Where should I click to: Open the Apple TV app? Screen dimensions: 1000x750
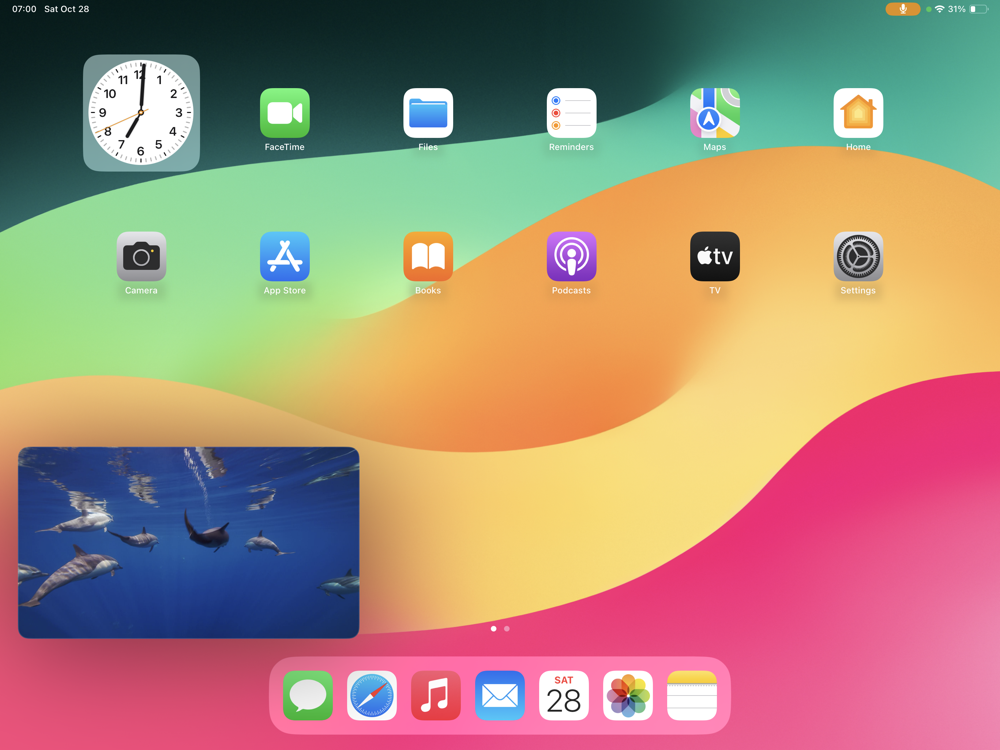click(x=715, y=256)
